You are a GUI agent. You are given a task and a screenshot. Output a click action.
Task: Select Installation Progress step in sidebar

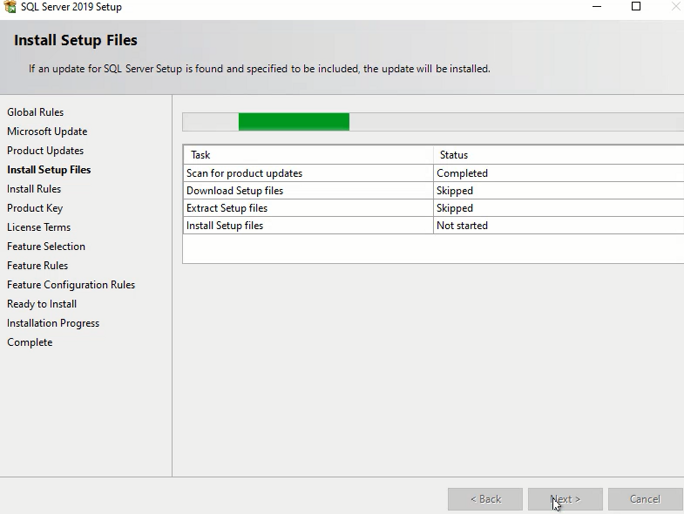coord(53,323)
